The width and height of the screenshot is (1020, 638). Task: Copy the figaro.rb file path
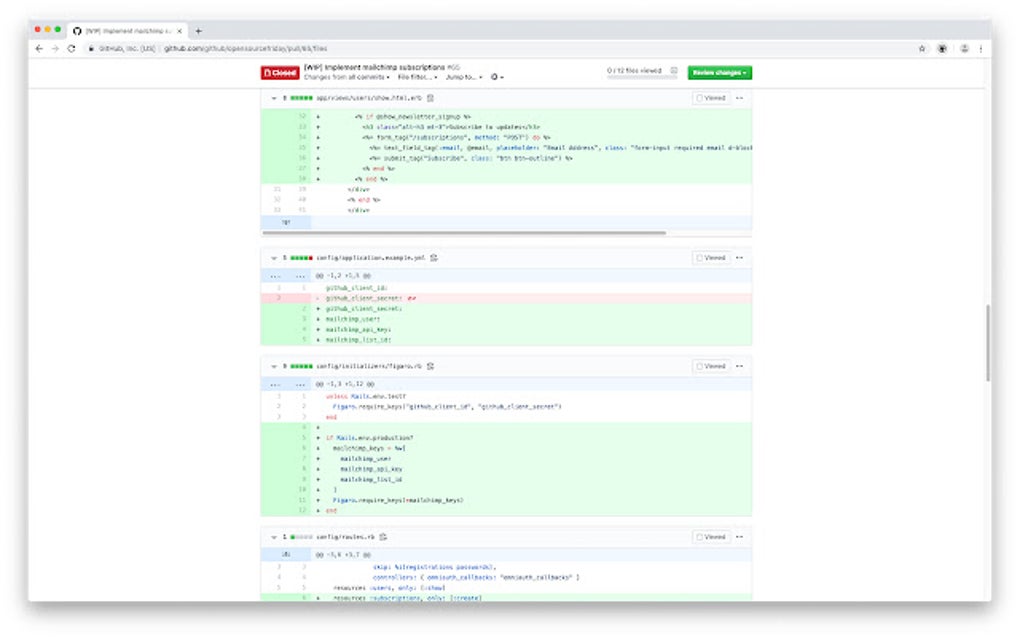429,366
